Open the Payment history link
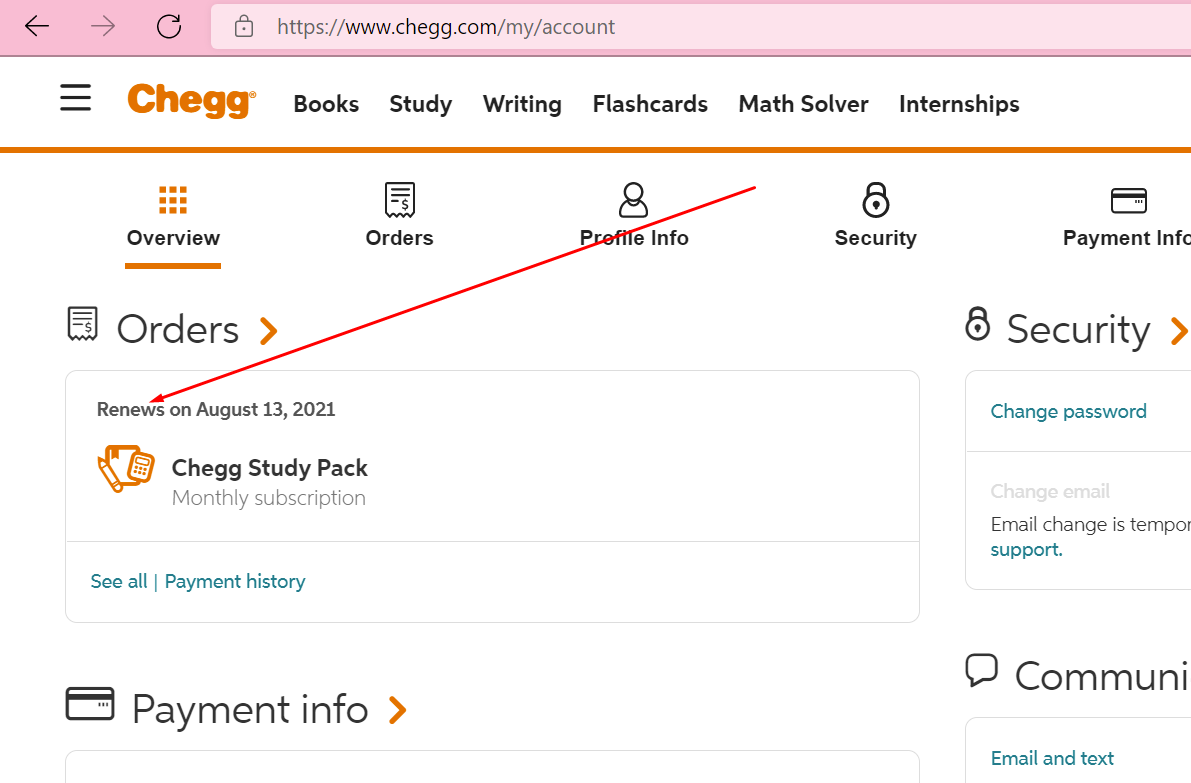The width and height of the screenshot is (1191, 783). 235,581
